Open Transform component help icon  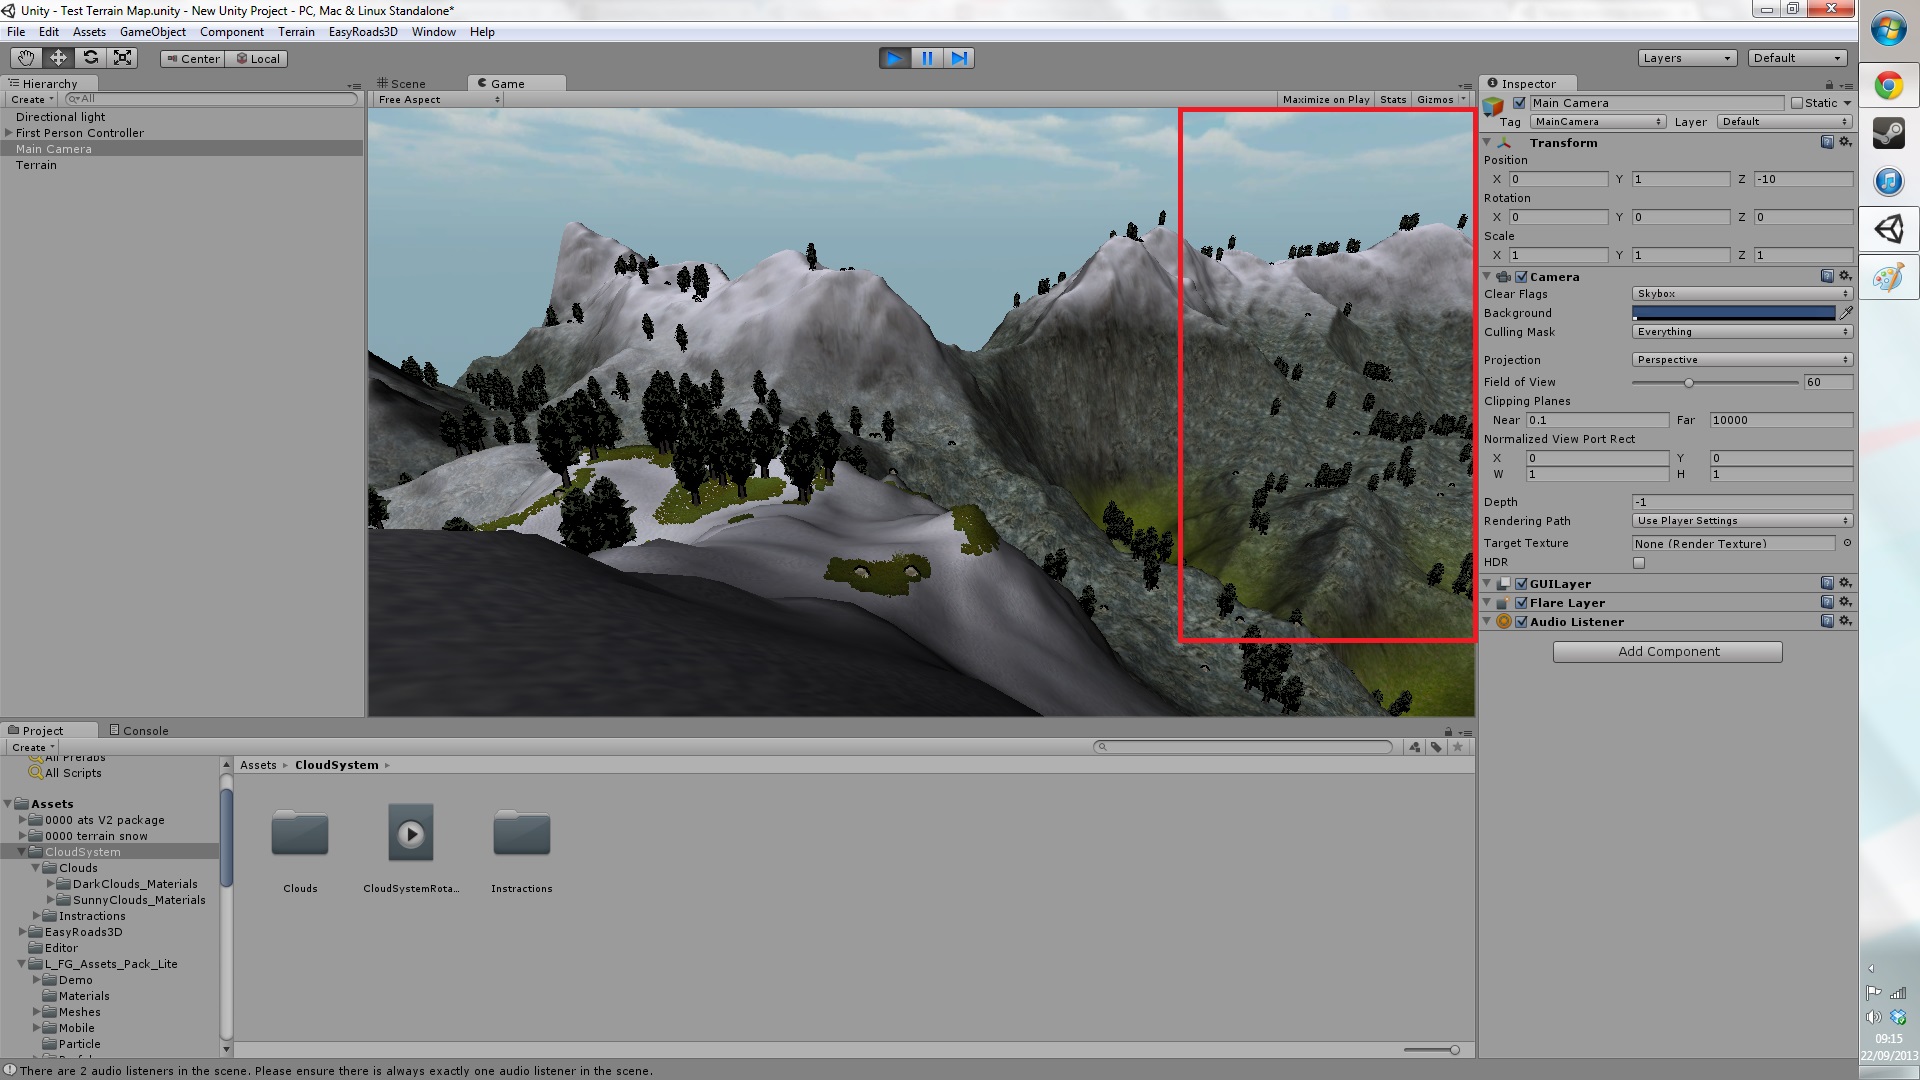pos(1827,142)
